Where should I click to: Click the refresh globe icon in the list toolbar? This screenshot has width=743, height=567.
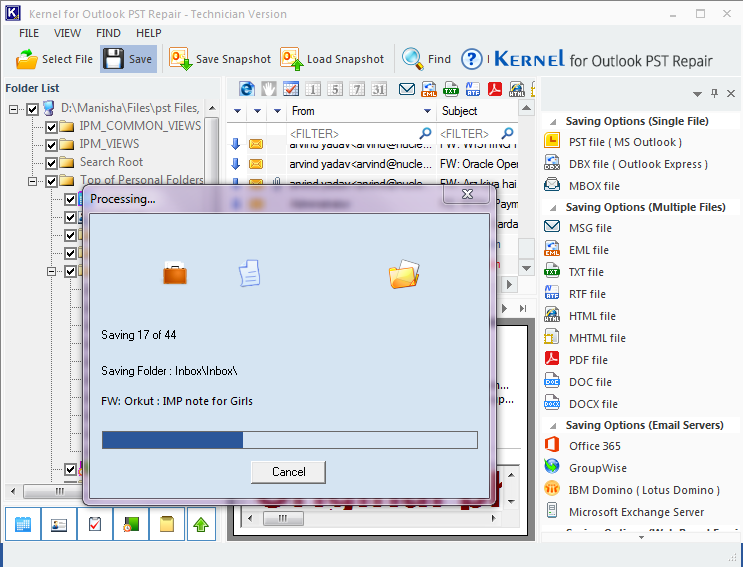[246, 89]
